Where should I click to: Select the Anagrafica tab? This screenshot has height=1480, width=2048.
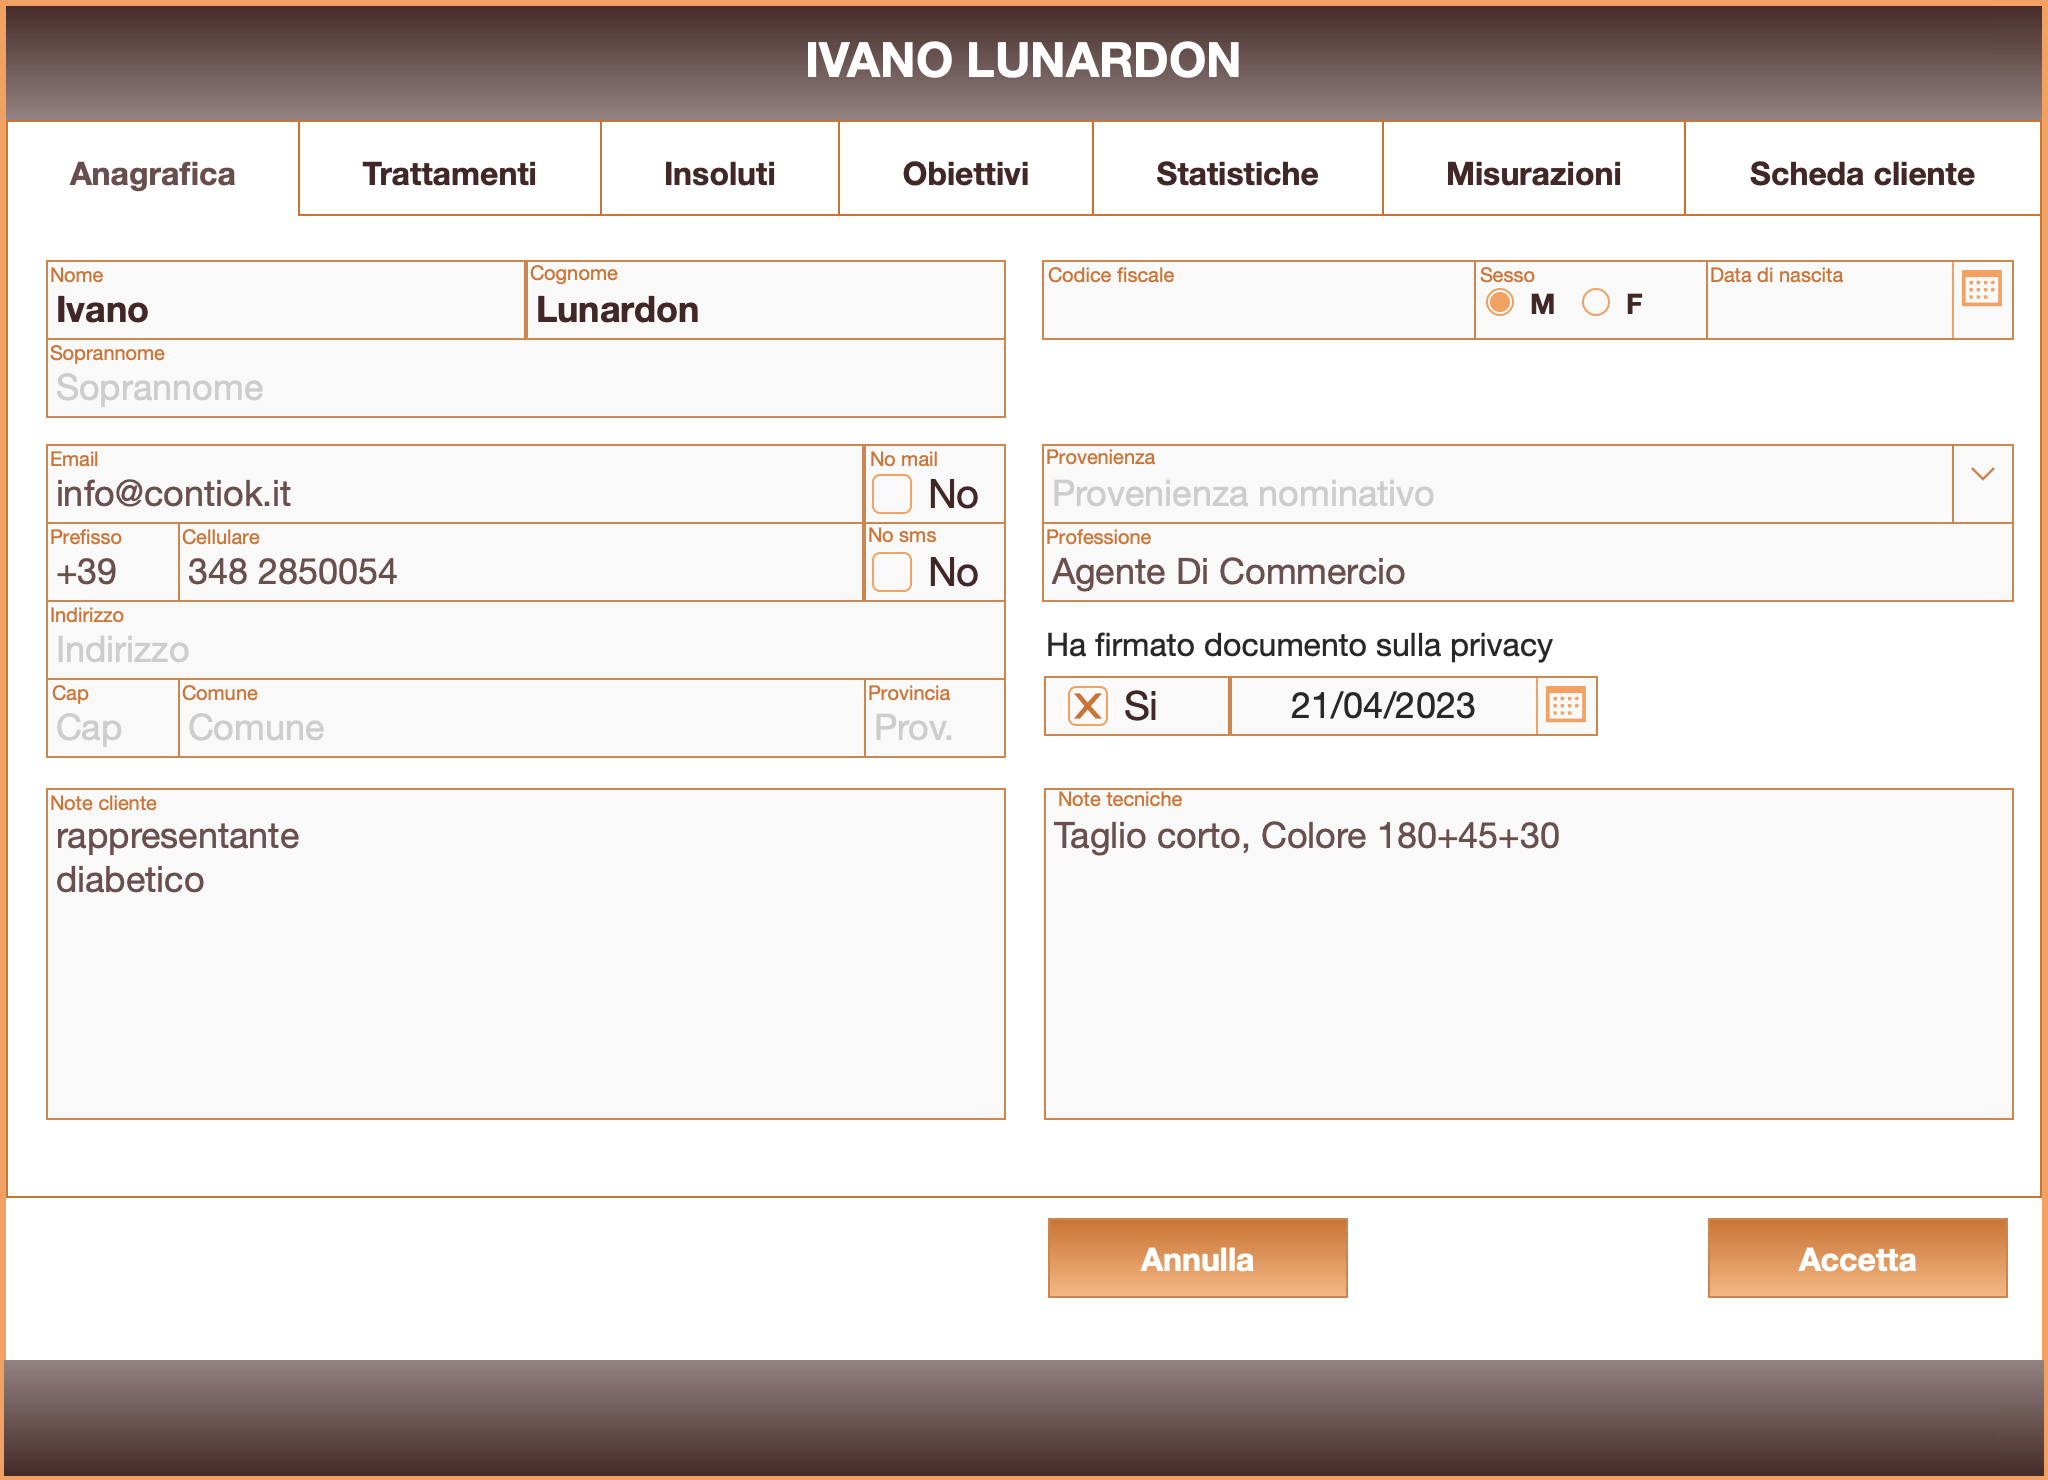click(x=151, y=172)
